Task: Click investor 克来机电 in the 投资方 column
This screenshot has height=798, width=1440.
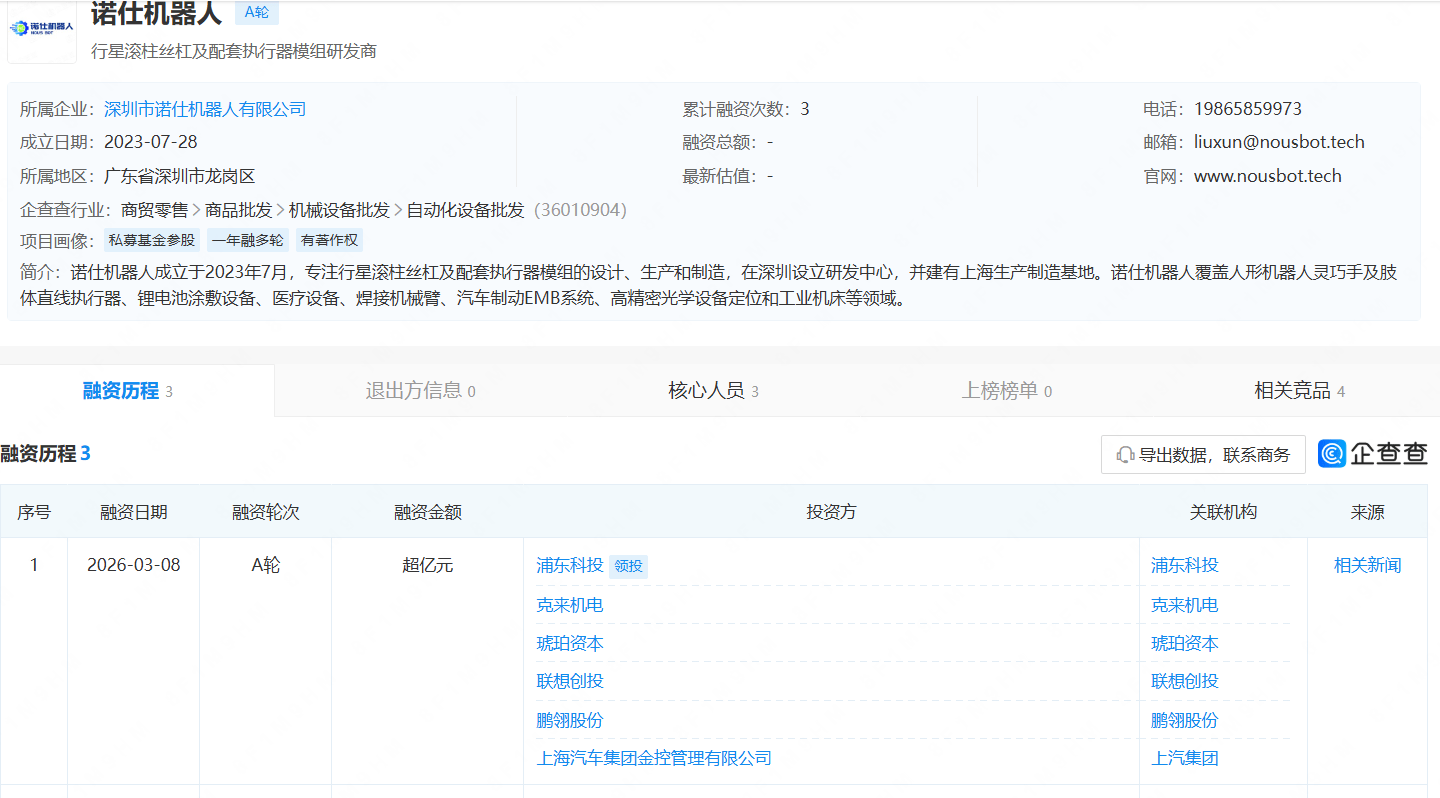Action: click(570, 605)
